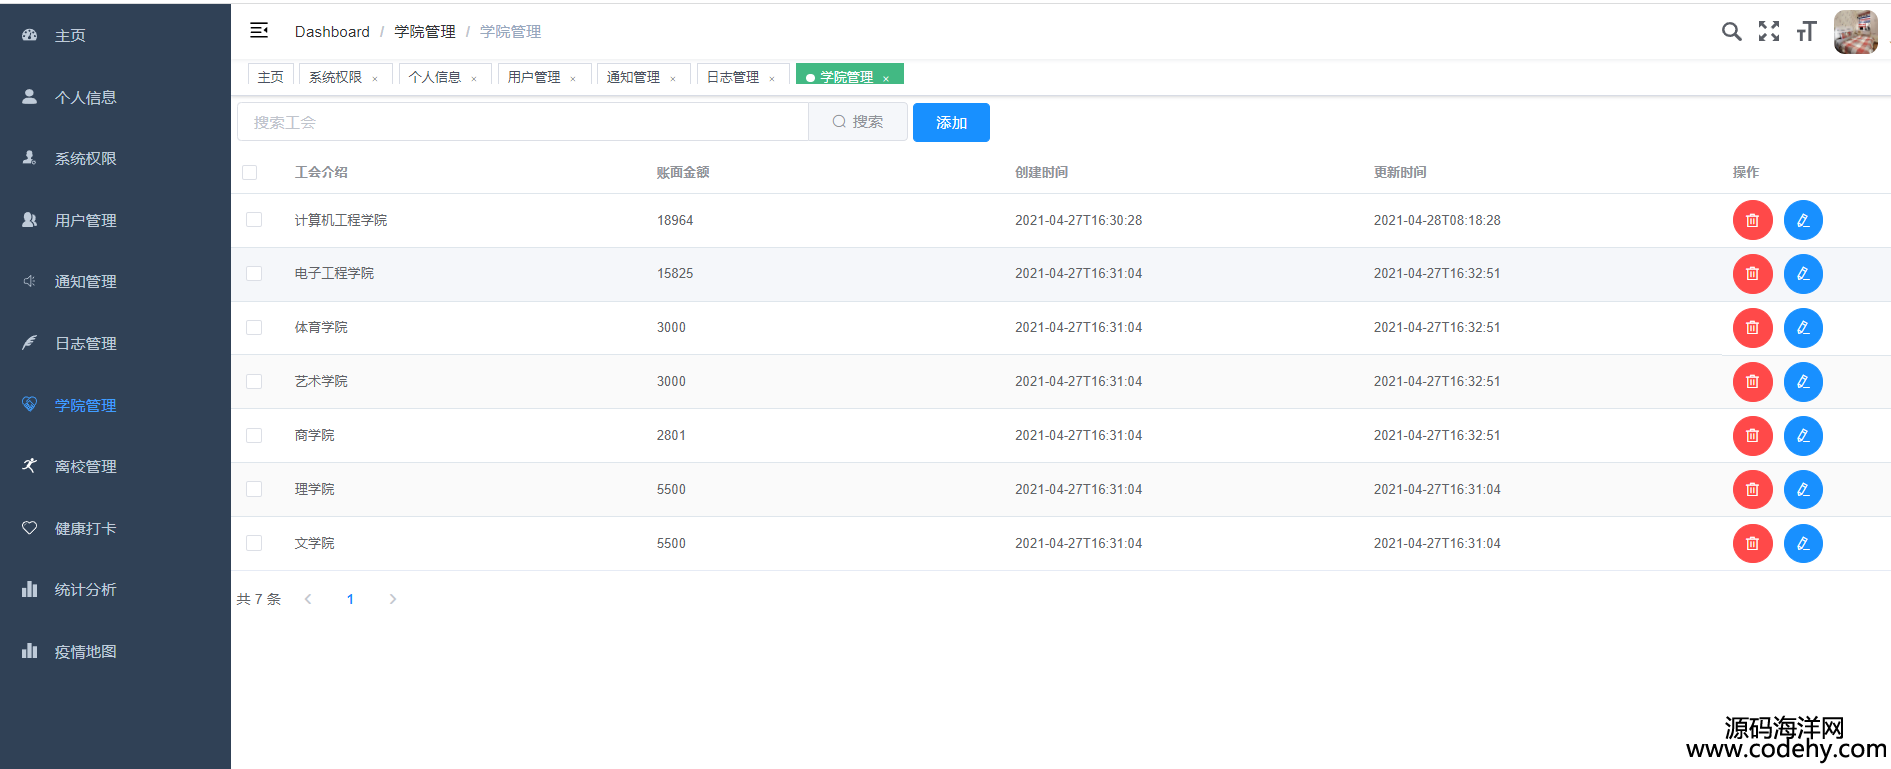Click the 日志管理 feather icon in sidebar
Screen dimensions: 1891x769
click(30, 343)
